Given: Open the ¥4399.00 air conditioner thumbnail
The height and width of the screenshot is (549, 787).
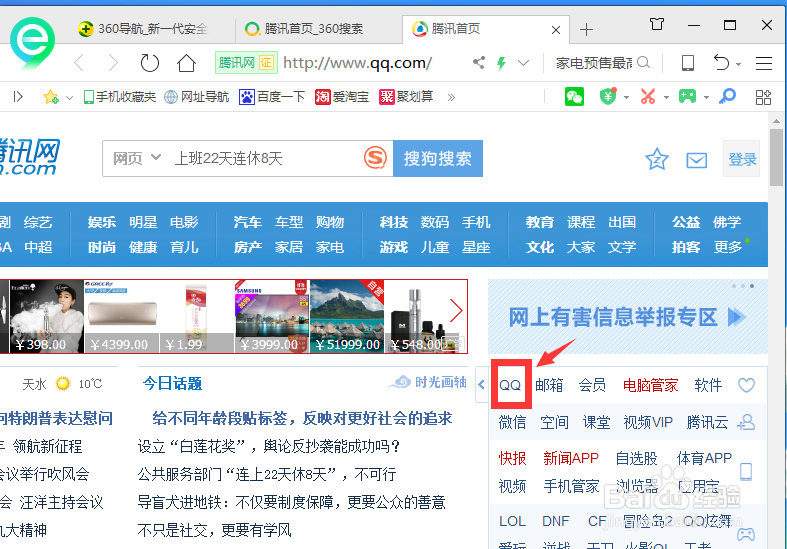Looking at the screenshot, I should (121, 316).
